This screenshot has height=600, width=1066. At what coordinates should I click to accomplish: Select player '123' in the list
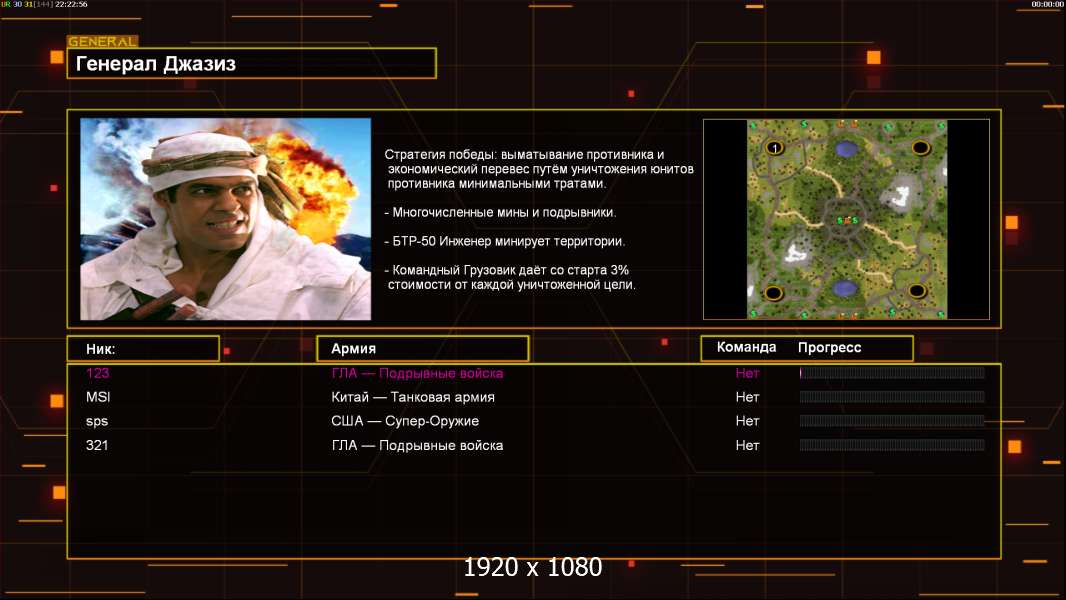98,373
